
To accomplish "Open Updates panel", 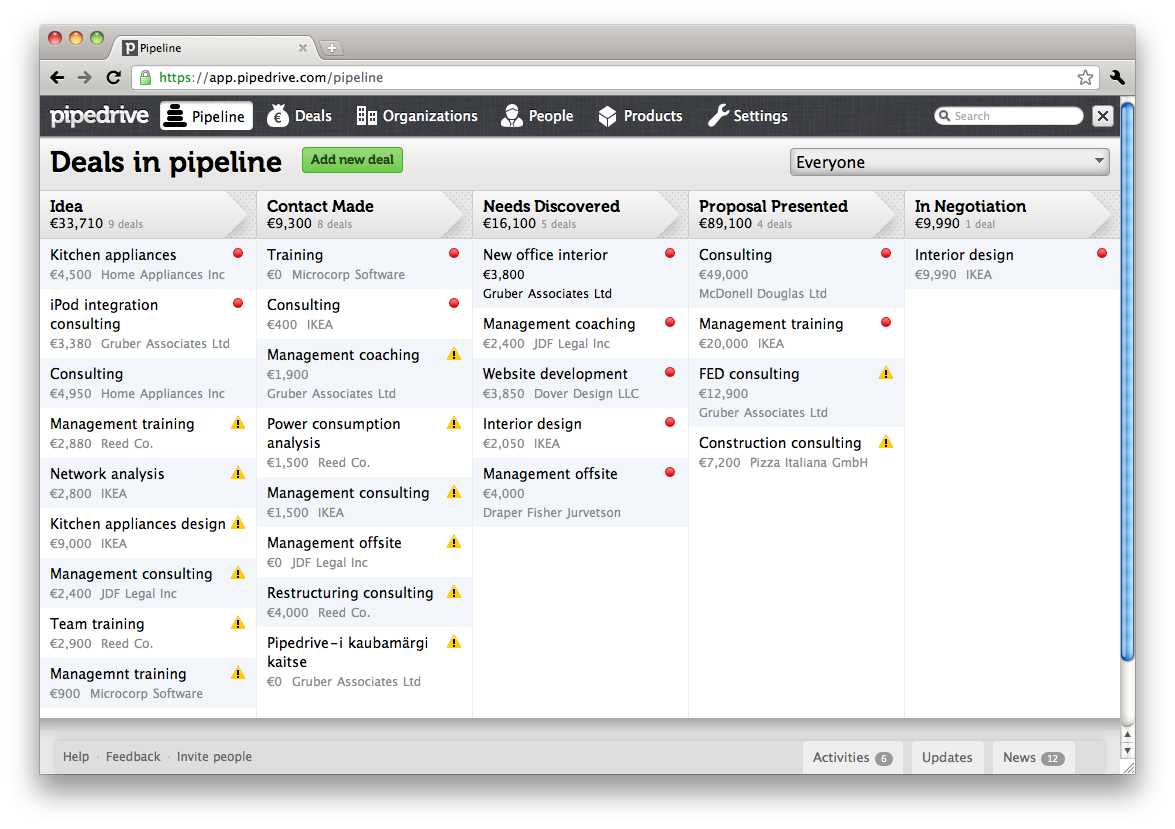I will [x=947, y=758].
